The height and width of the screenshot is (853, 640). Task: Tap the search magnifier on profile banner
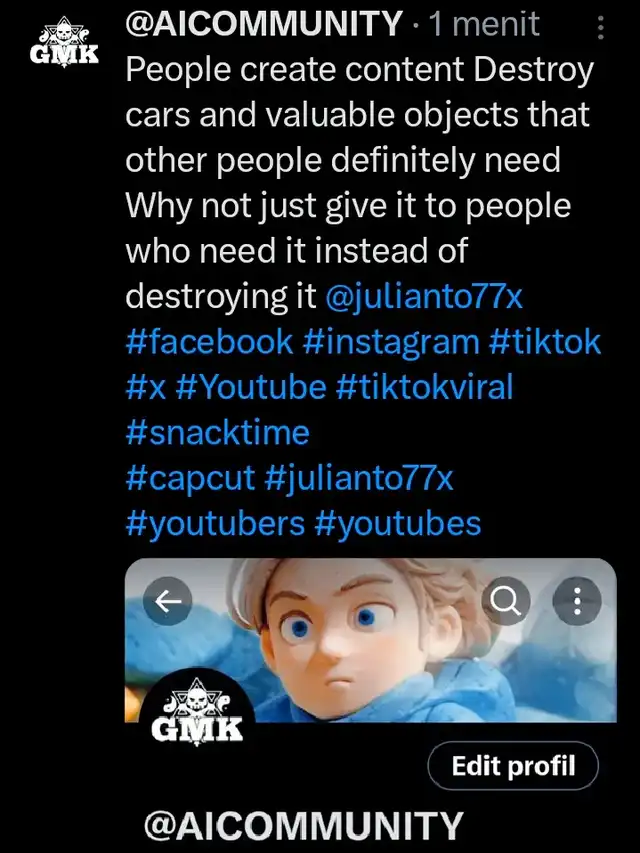507,601
